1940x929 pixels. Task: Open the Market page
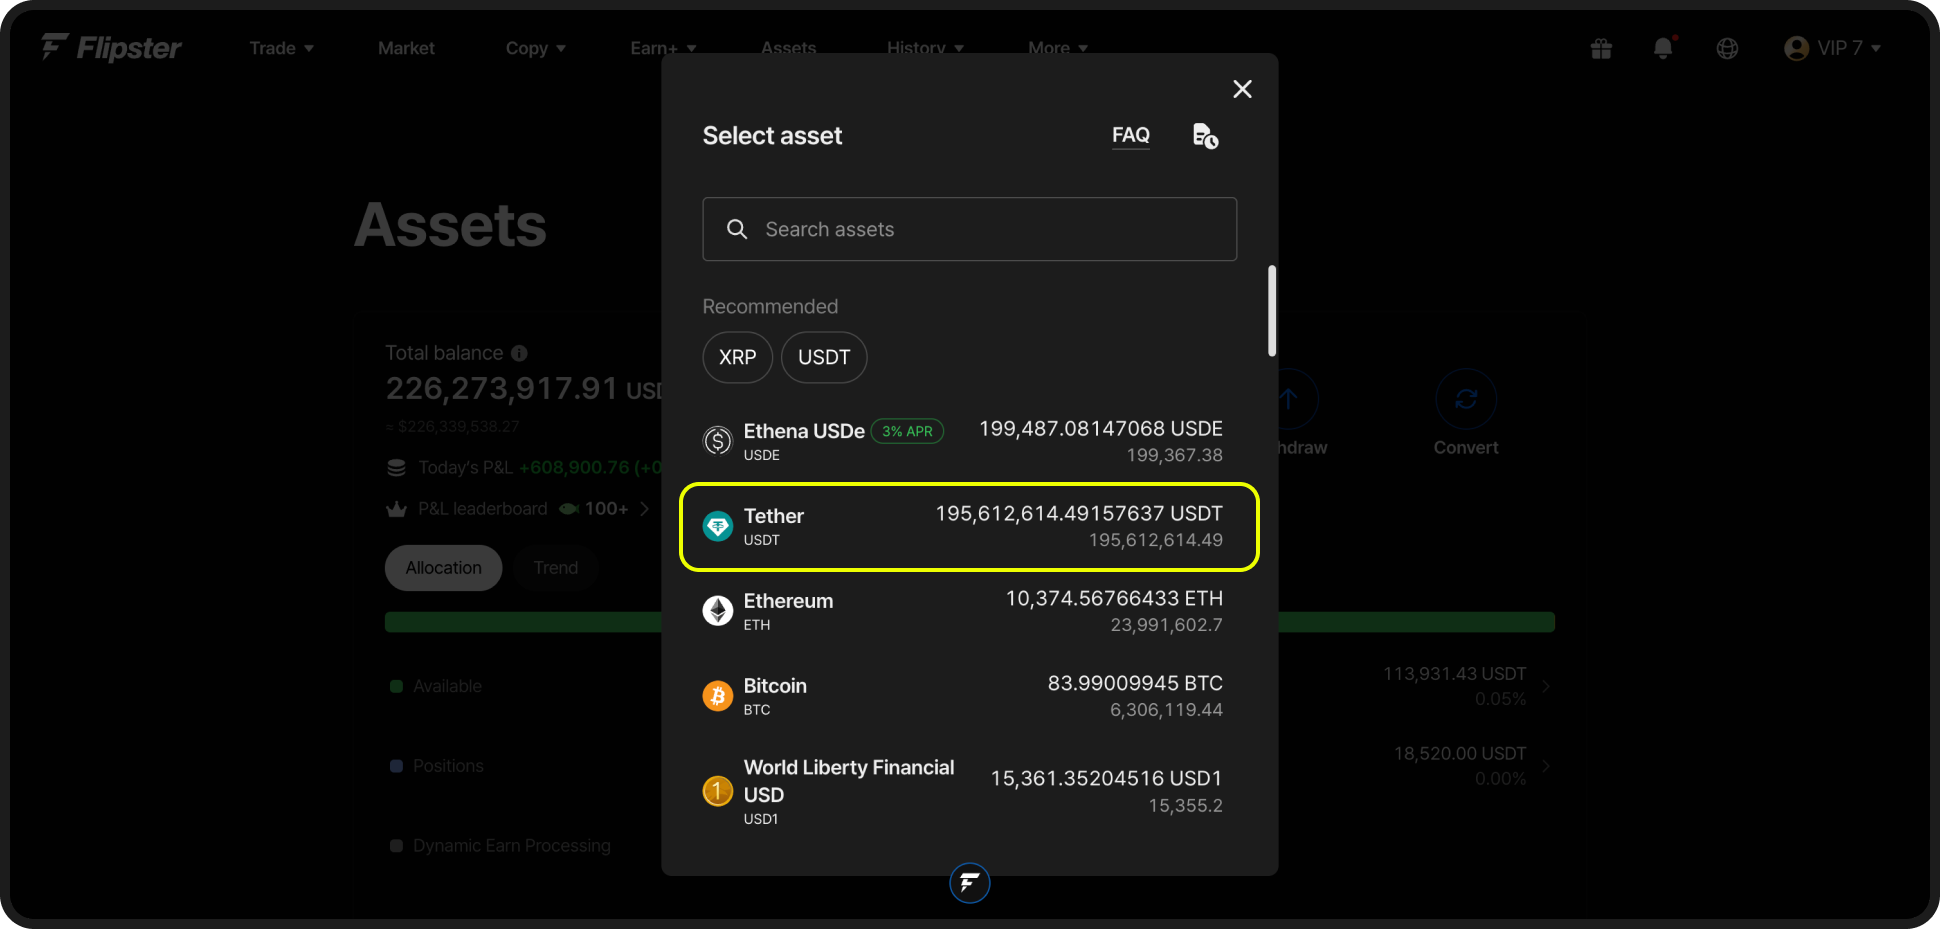pos(406,48)
